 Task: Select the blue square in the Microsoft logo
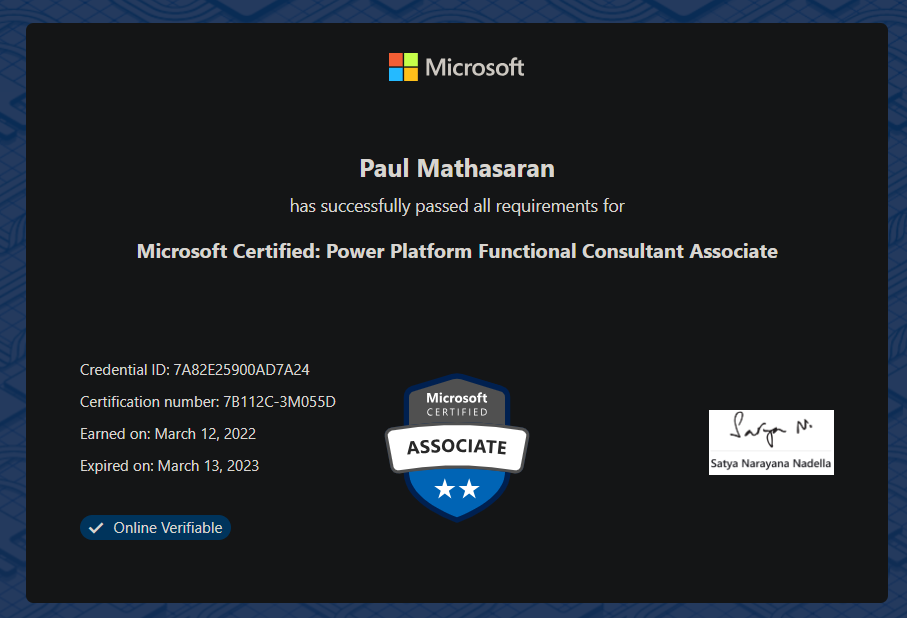393,72
